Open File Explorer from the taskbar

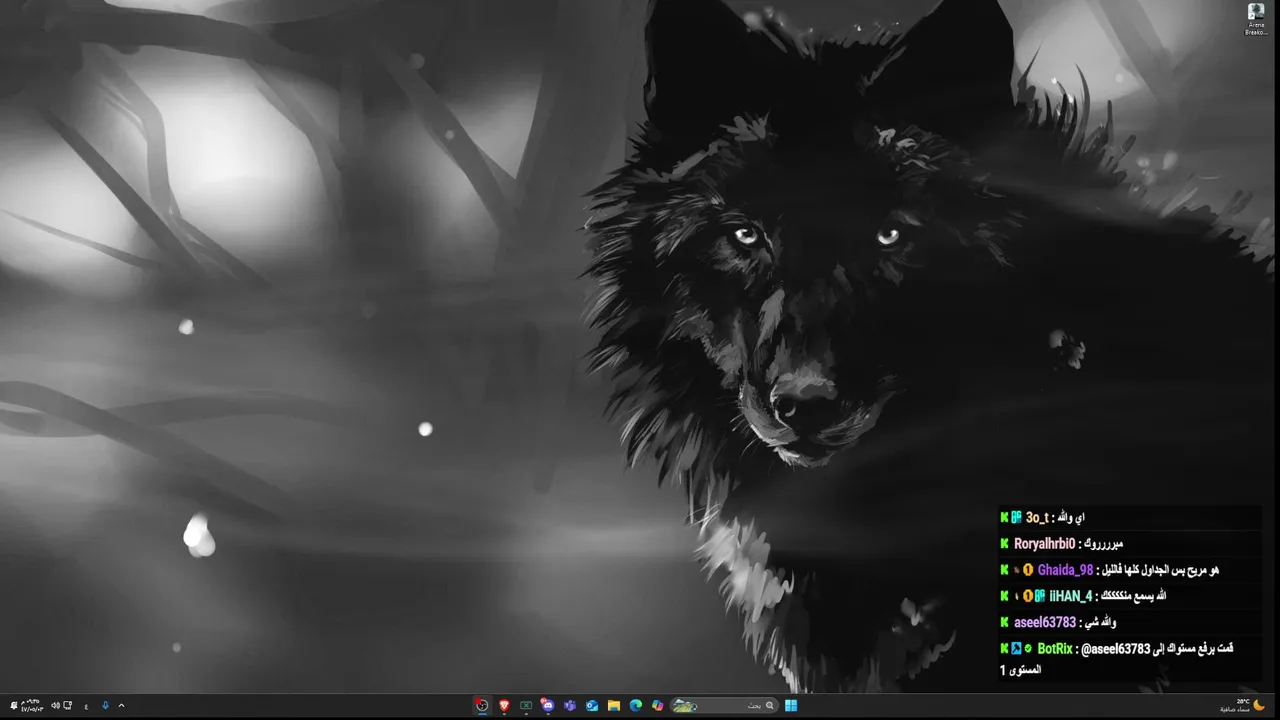tap(614, 705)
